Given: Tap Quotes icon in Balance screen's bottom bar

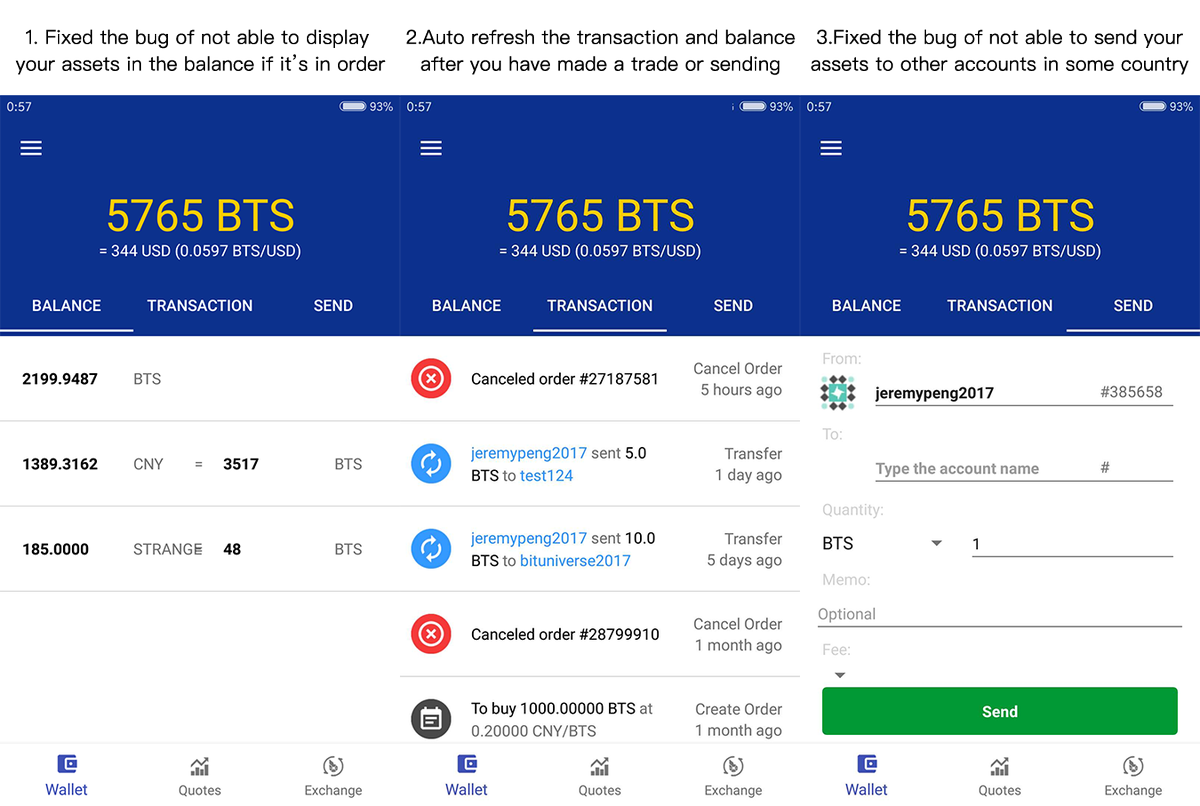Looking at the screenshot, I should 200,767.
